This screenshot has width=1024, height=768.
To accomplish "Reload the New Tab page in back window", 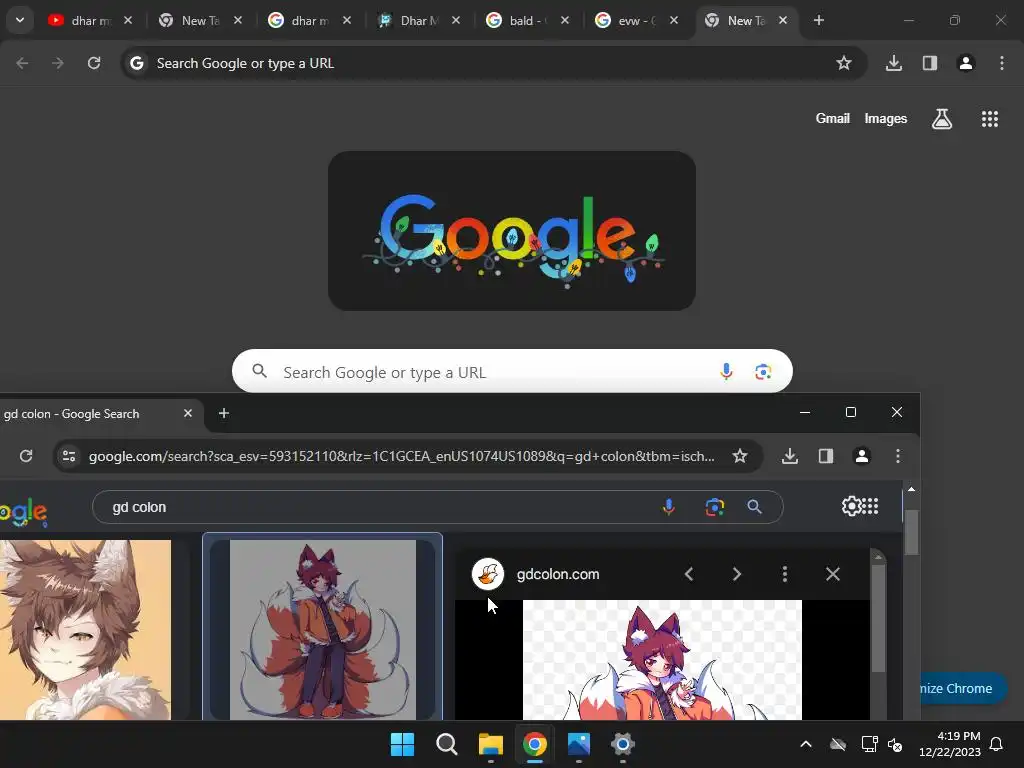I will 94,63.
